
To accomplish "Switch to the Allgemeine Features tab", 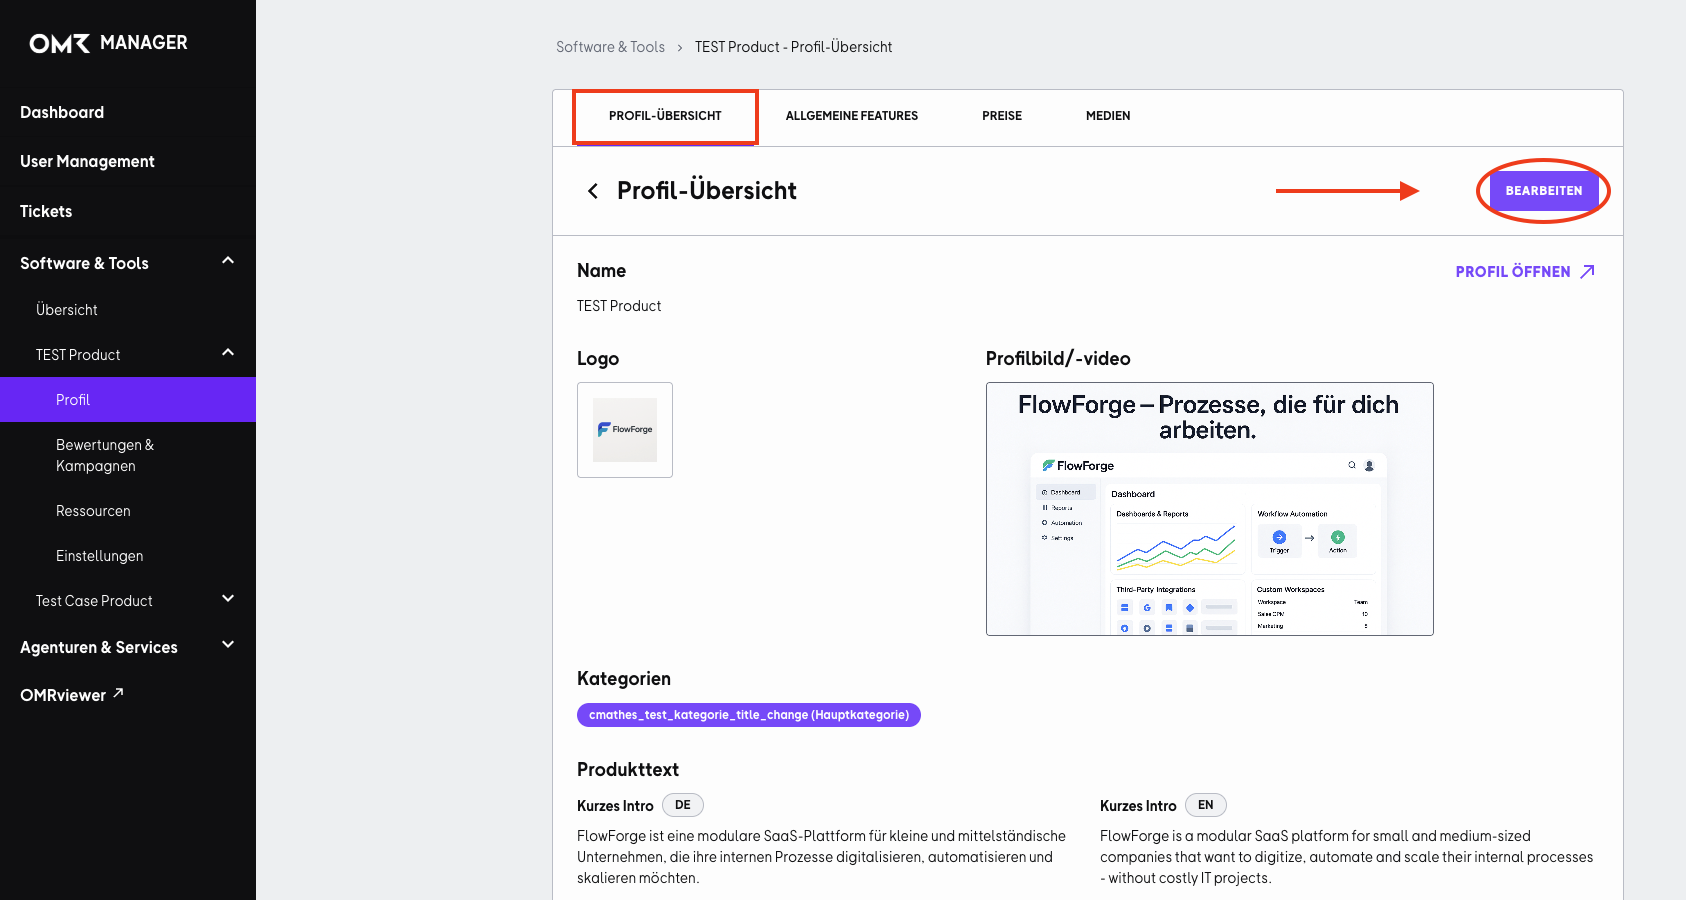I will tap(852, 116).
